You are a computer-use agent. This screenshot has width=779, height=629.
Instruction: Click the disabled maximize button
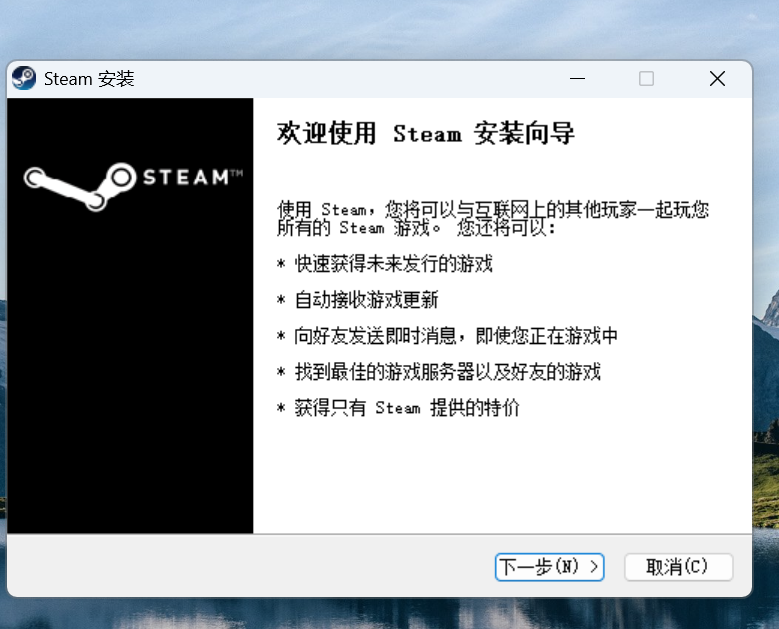pyautogui.click(x=646, y=79)
